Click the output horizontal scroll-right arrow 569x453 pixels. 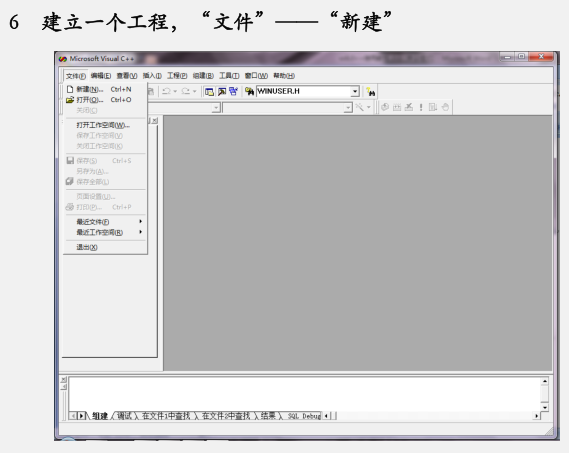tap(536, 416)
